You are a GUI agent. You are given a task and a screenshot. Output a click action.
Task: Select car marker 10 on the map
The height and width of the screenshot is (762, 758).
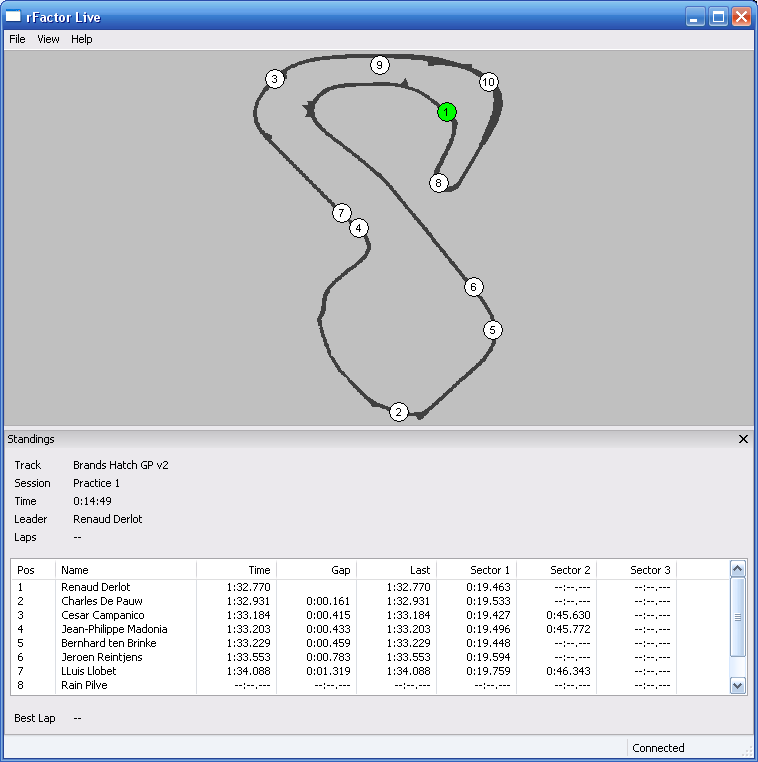[488, 82]
